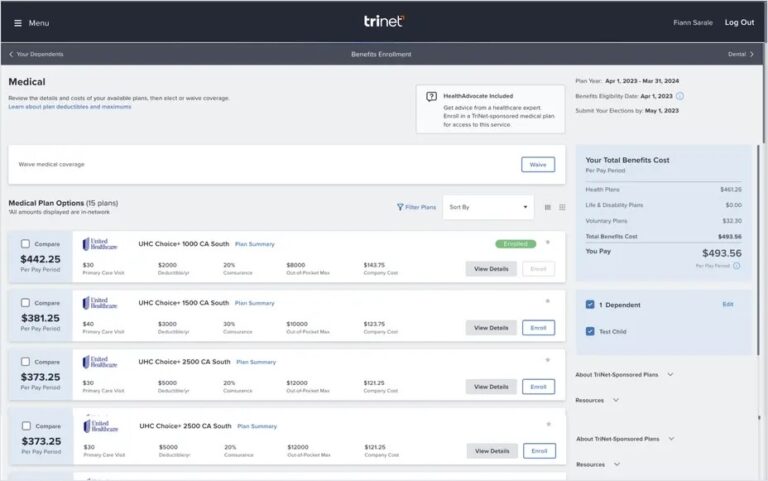Check Compare box for $442.25 plan
The width and height of the screenshot is (768, 481).
coord(26,244)
